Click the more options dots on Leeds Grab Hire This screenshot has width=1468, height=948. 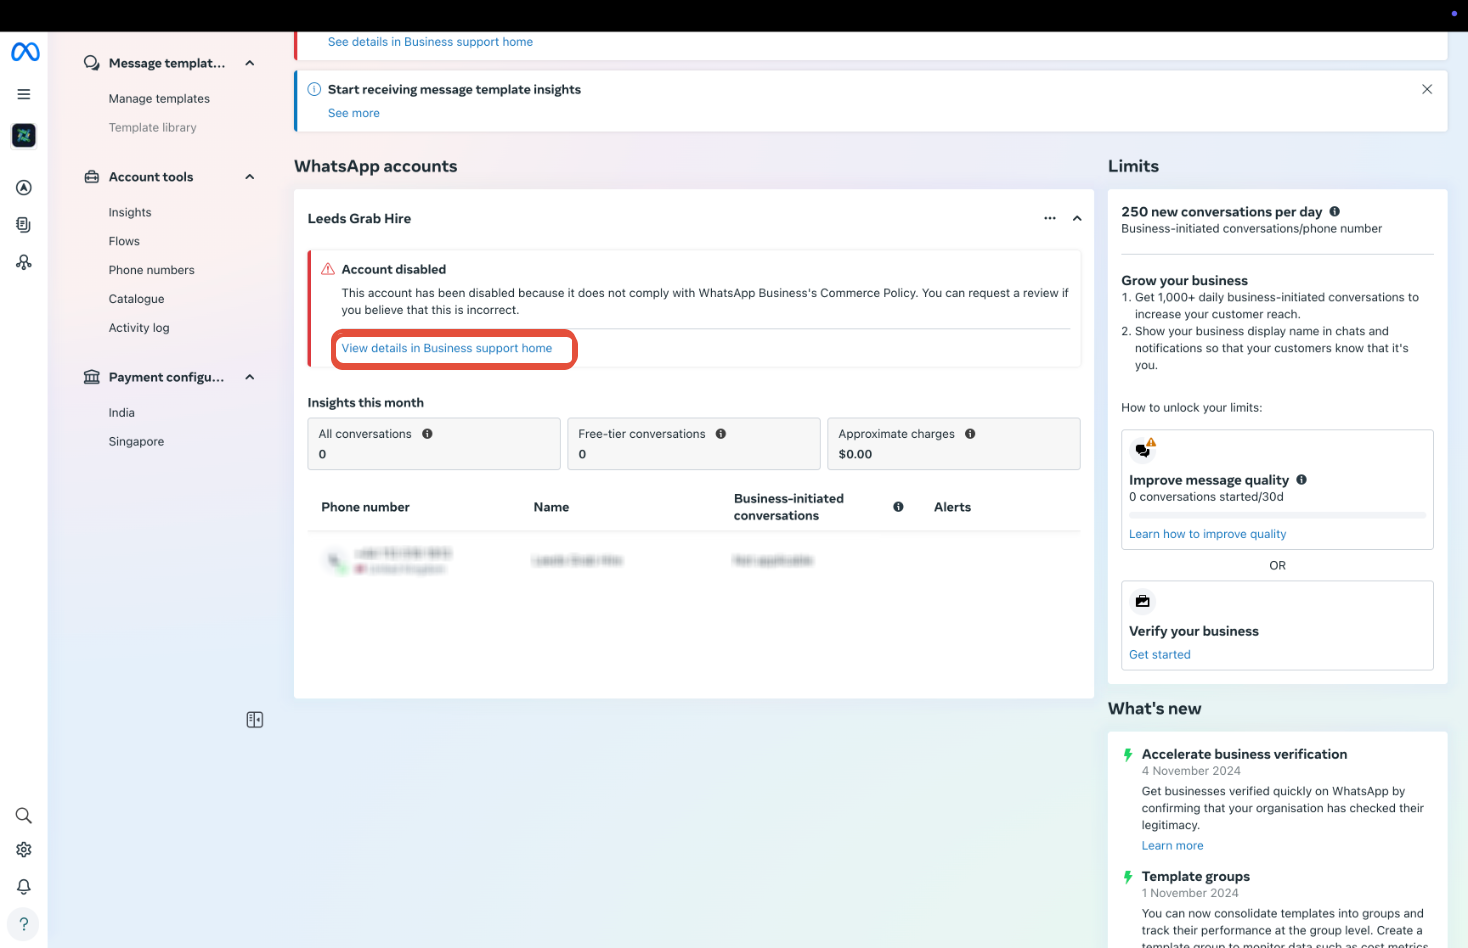click(x=1050, y=218)
